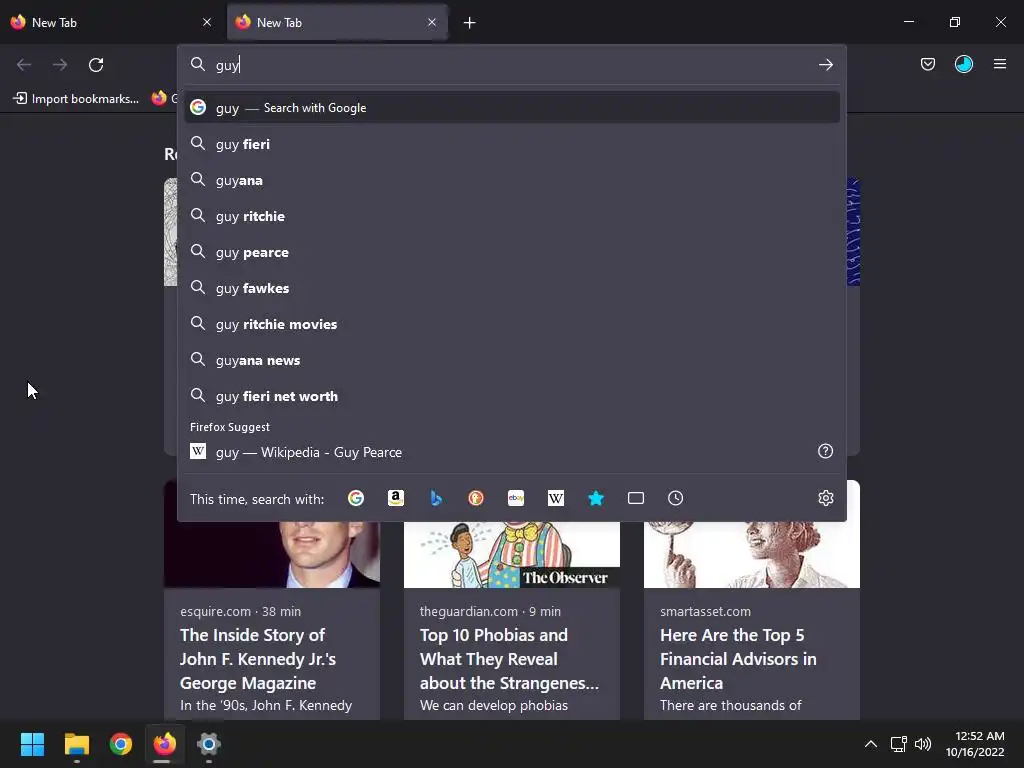The image size is (1024, 768).
Task: Click the Go arrow in the address bar
Action: pyautogui.click(x=825, y=65)
